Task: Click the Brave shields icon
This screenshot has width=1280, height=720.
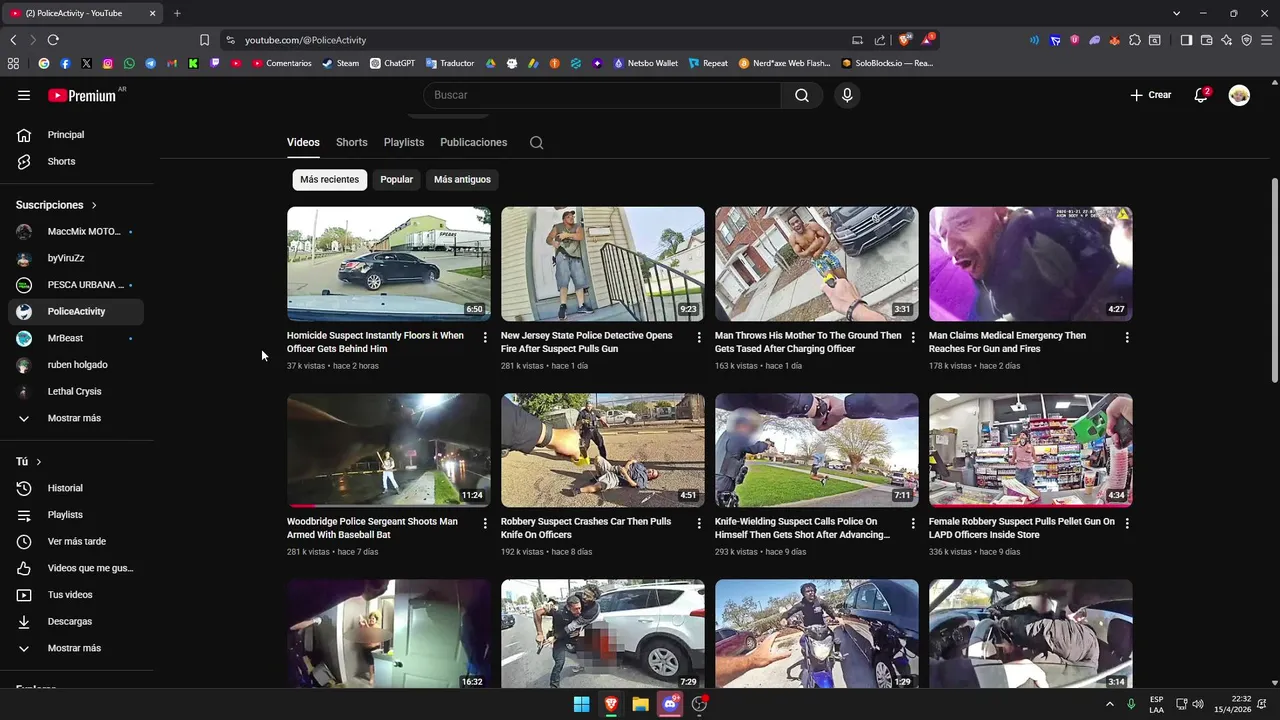Action: 904,40
